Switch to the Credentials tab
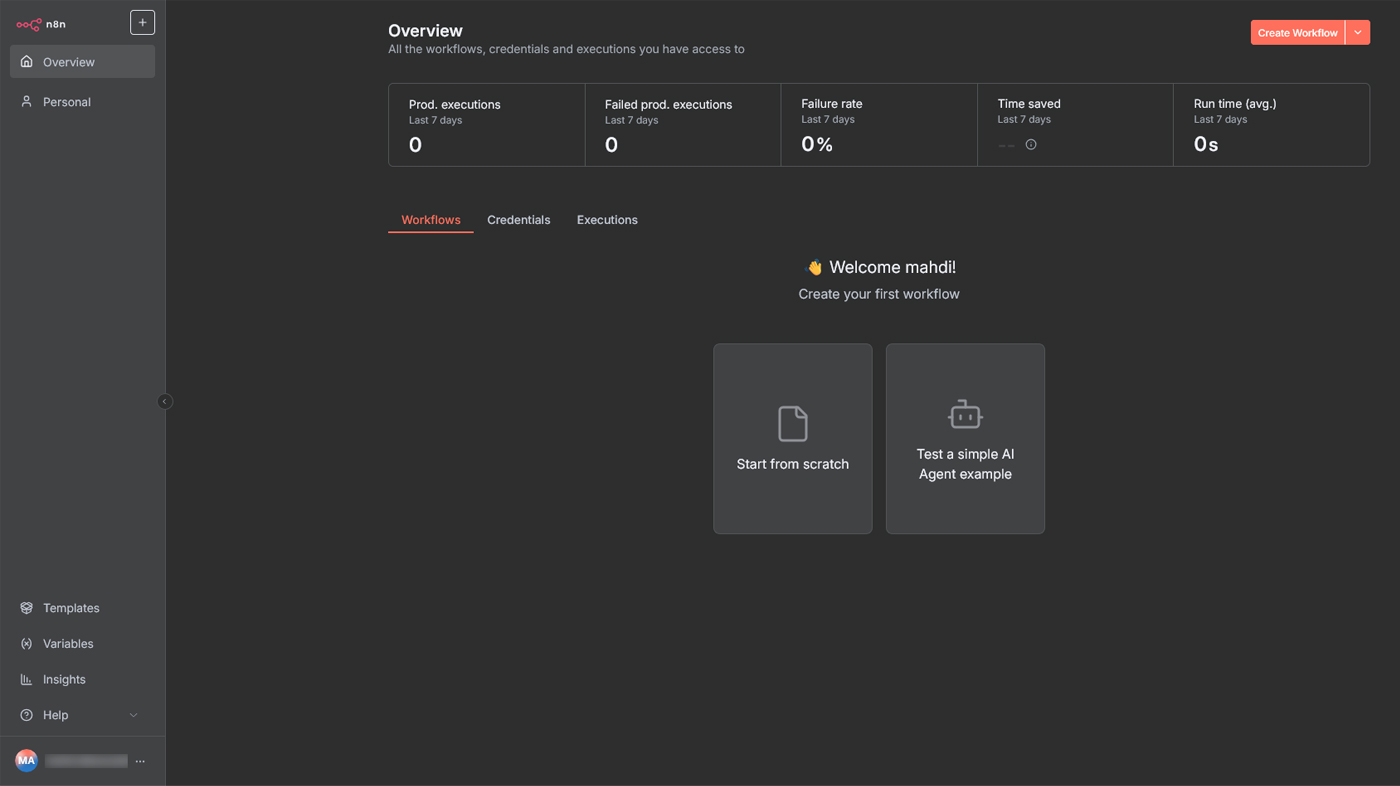This screenshot has width=1400, height=786. [x=518, y=220]
